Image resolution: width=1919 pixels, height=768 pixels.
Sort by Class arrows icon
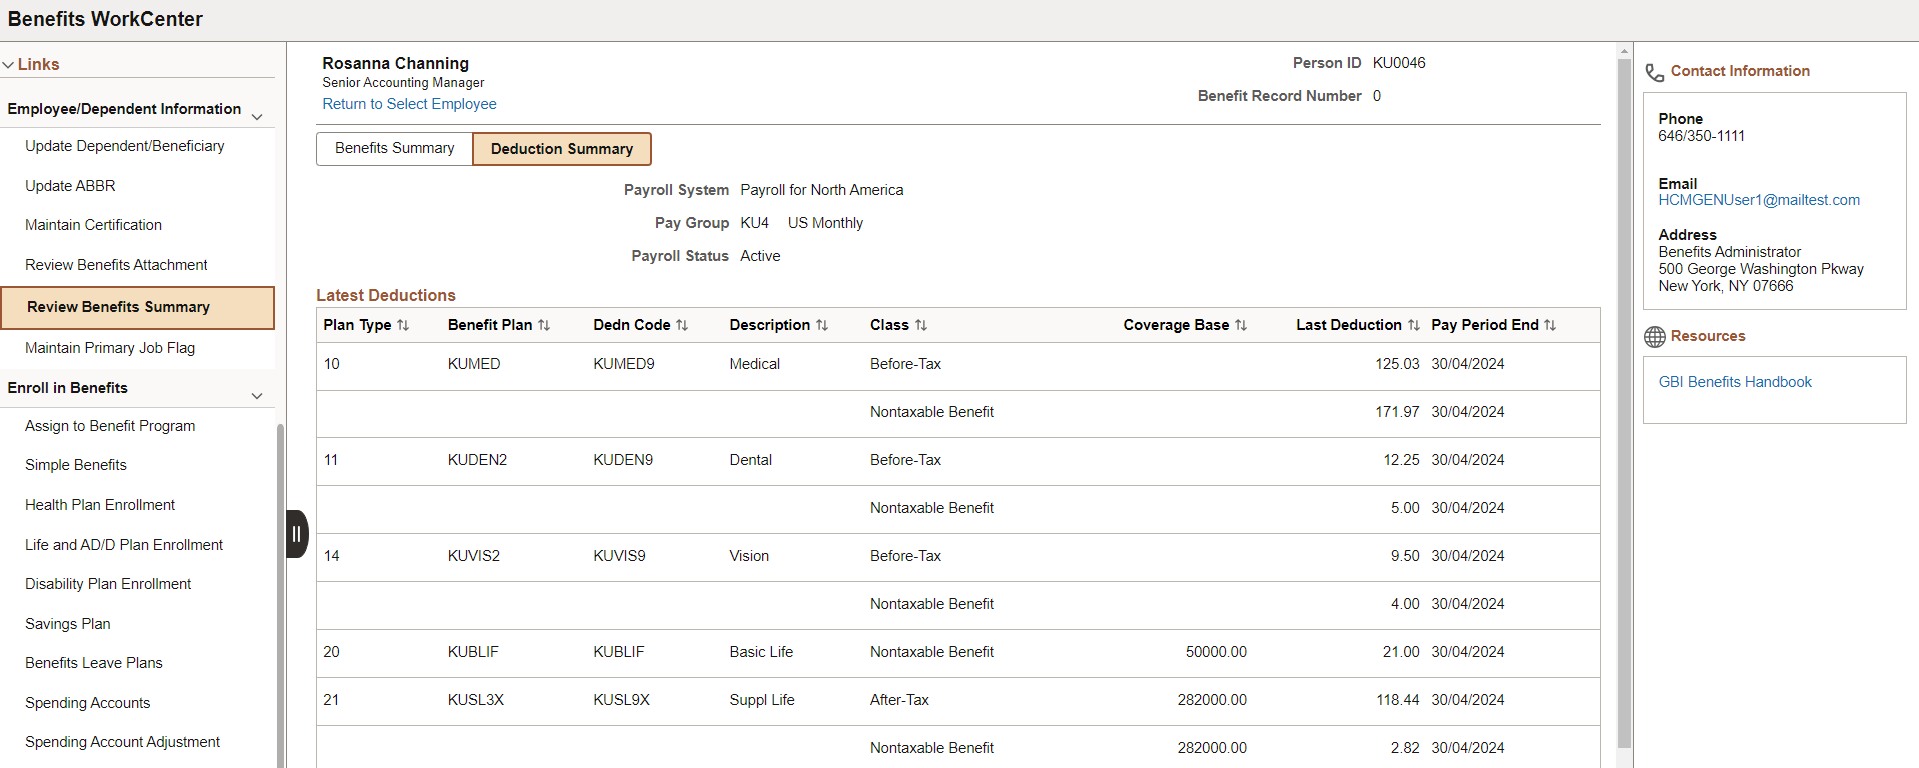click(921, 325)
